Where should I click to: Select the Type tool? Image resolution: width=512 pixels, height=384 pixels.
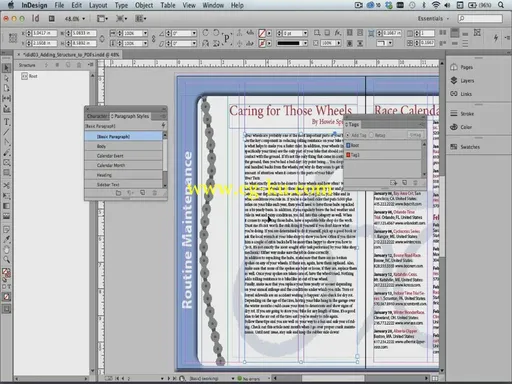coord(6,122)
